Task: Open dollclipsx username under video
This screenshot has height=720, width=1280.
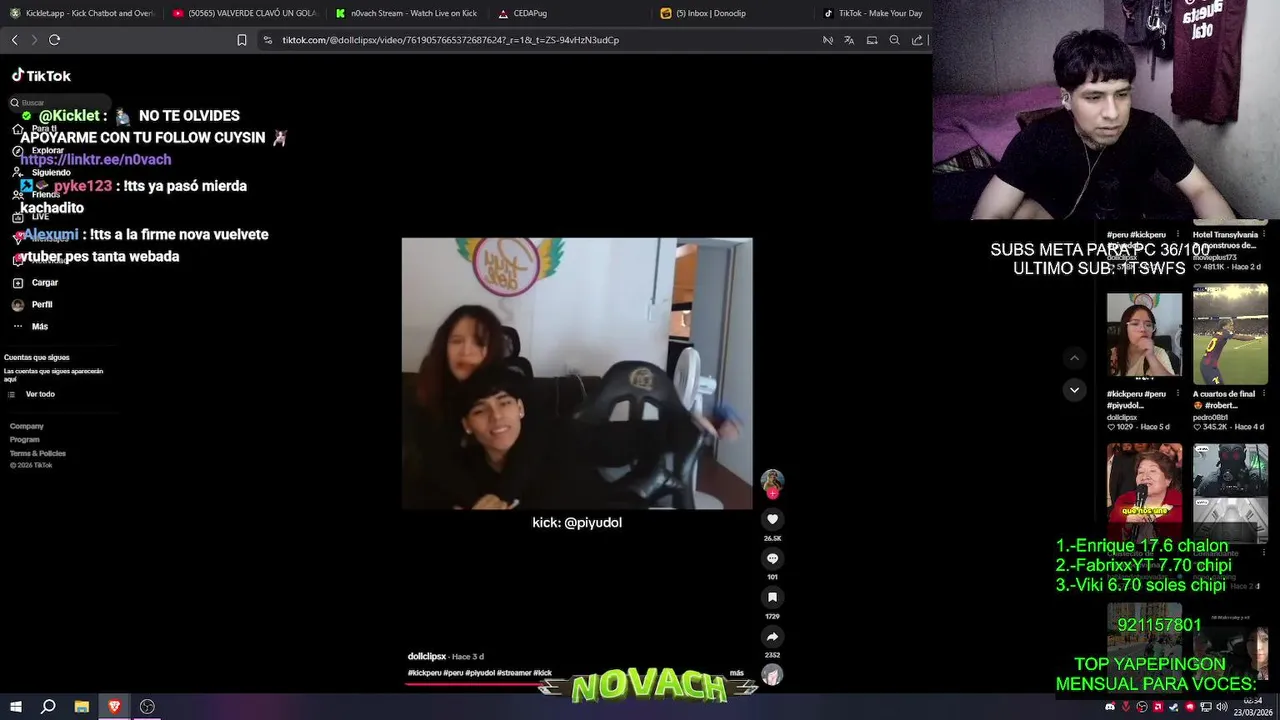Action: tap(427, 656)
